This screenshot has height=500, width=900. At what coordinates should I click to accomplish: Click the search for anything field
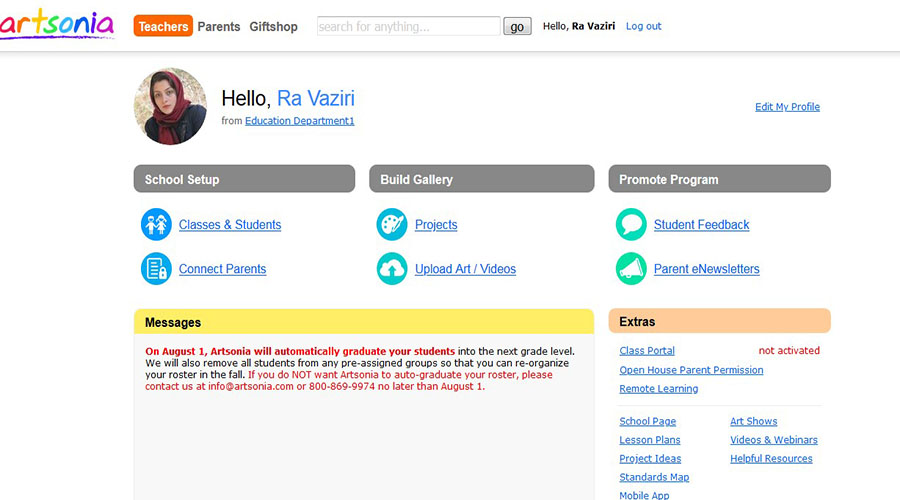click(408, 27)
